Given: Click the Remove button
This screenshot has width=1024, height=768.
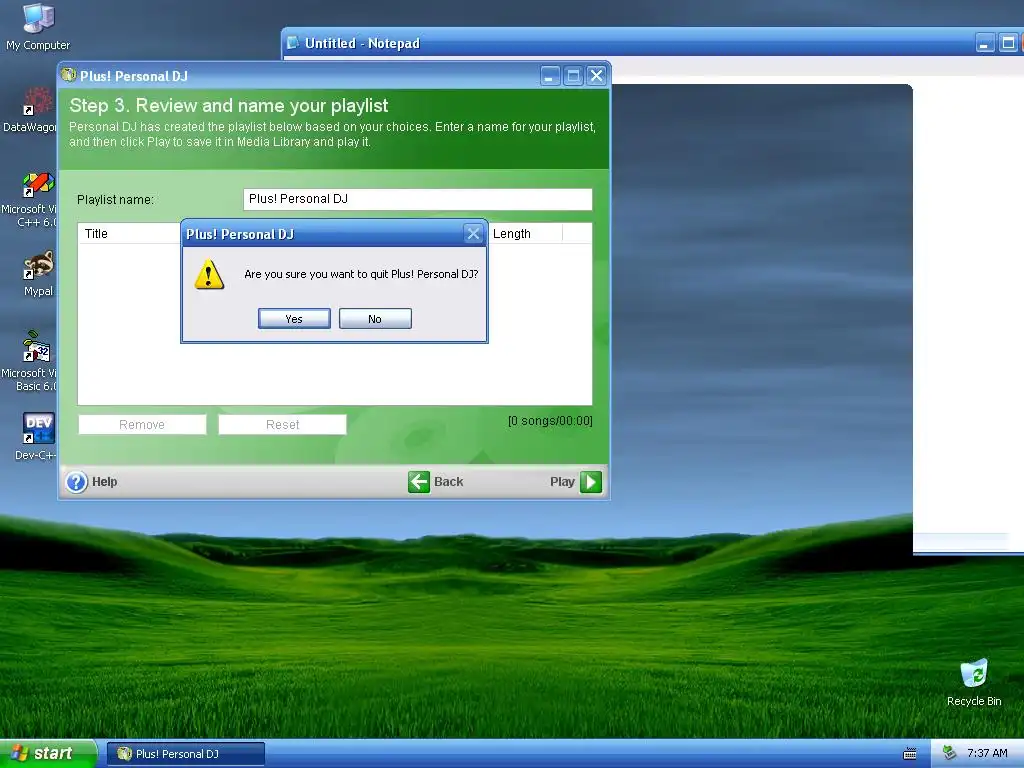Looking at the screenshot, I should tap(142, 424).
